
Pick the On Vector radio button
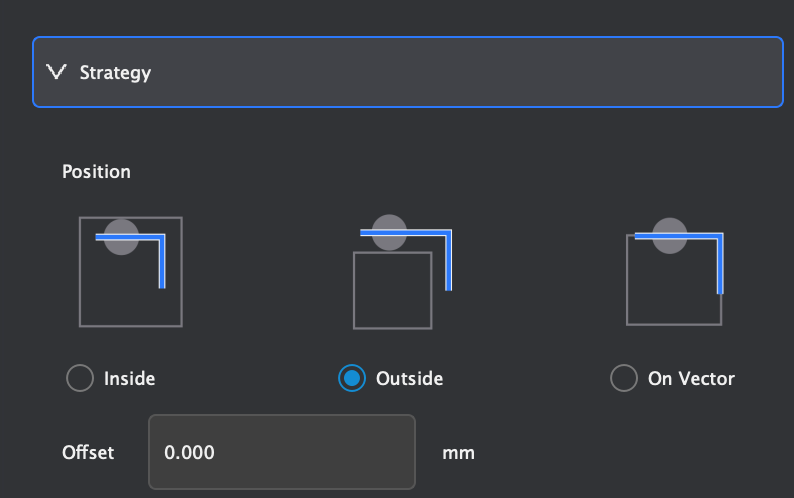pos(623,379)
